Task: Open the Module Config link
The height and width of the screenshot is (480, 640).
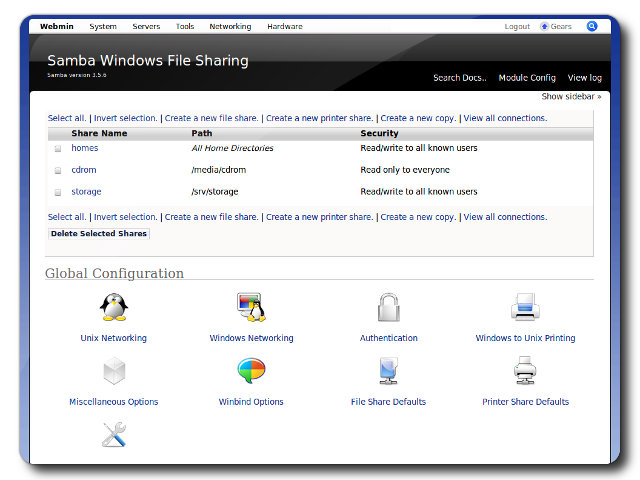Action: [x=527, y=78]
